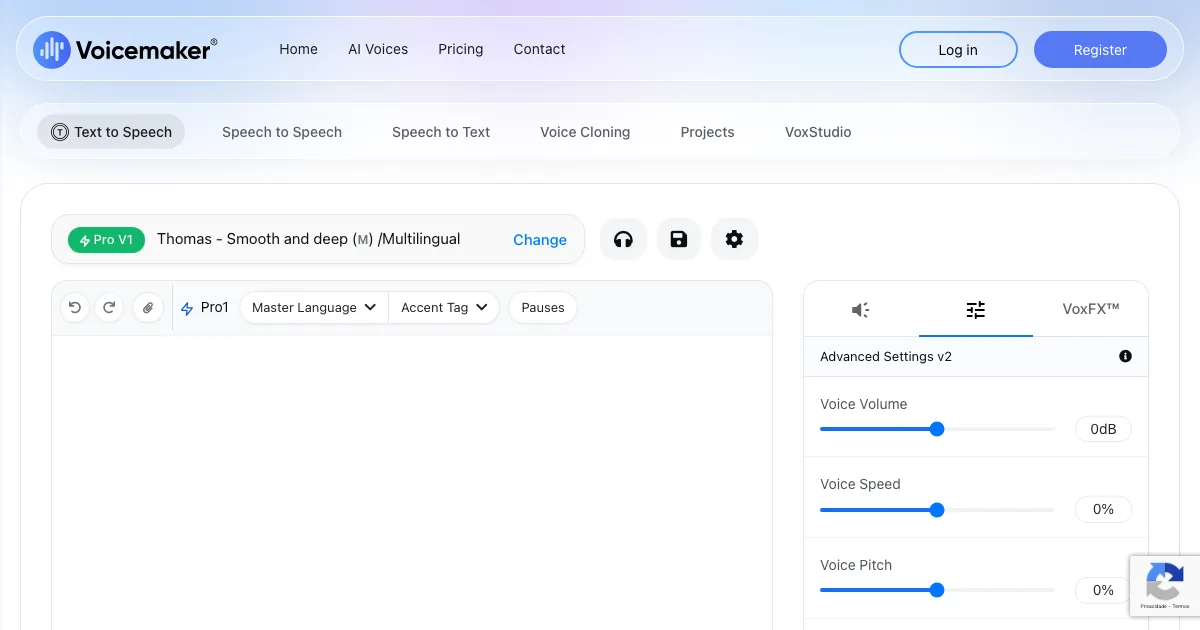This screenshot has height=630, width=1200.
Task: Click the paperclip attach icon
Action: coord(147,308)
